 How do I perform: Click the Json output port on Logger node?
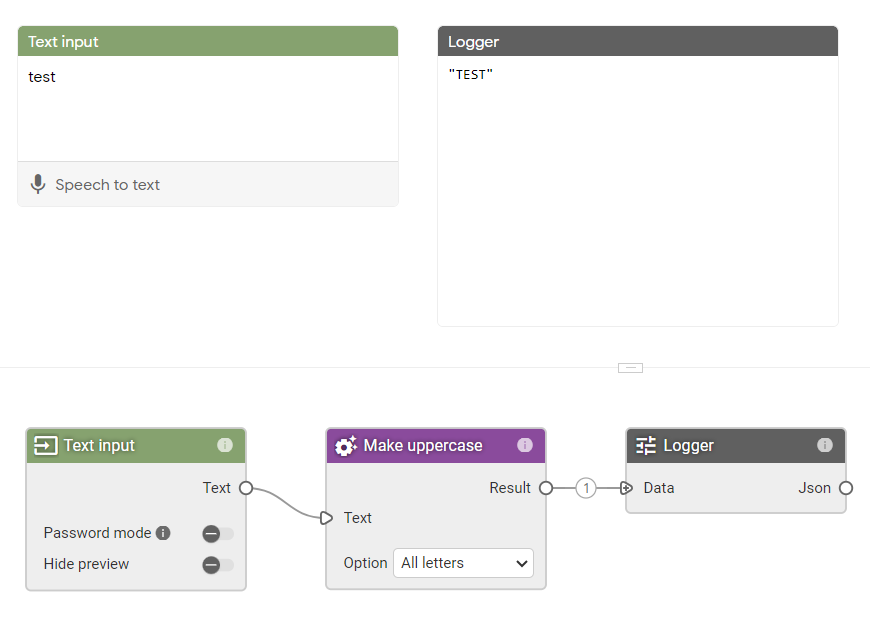(x=846, y=488)
